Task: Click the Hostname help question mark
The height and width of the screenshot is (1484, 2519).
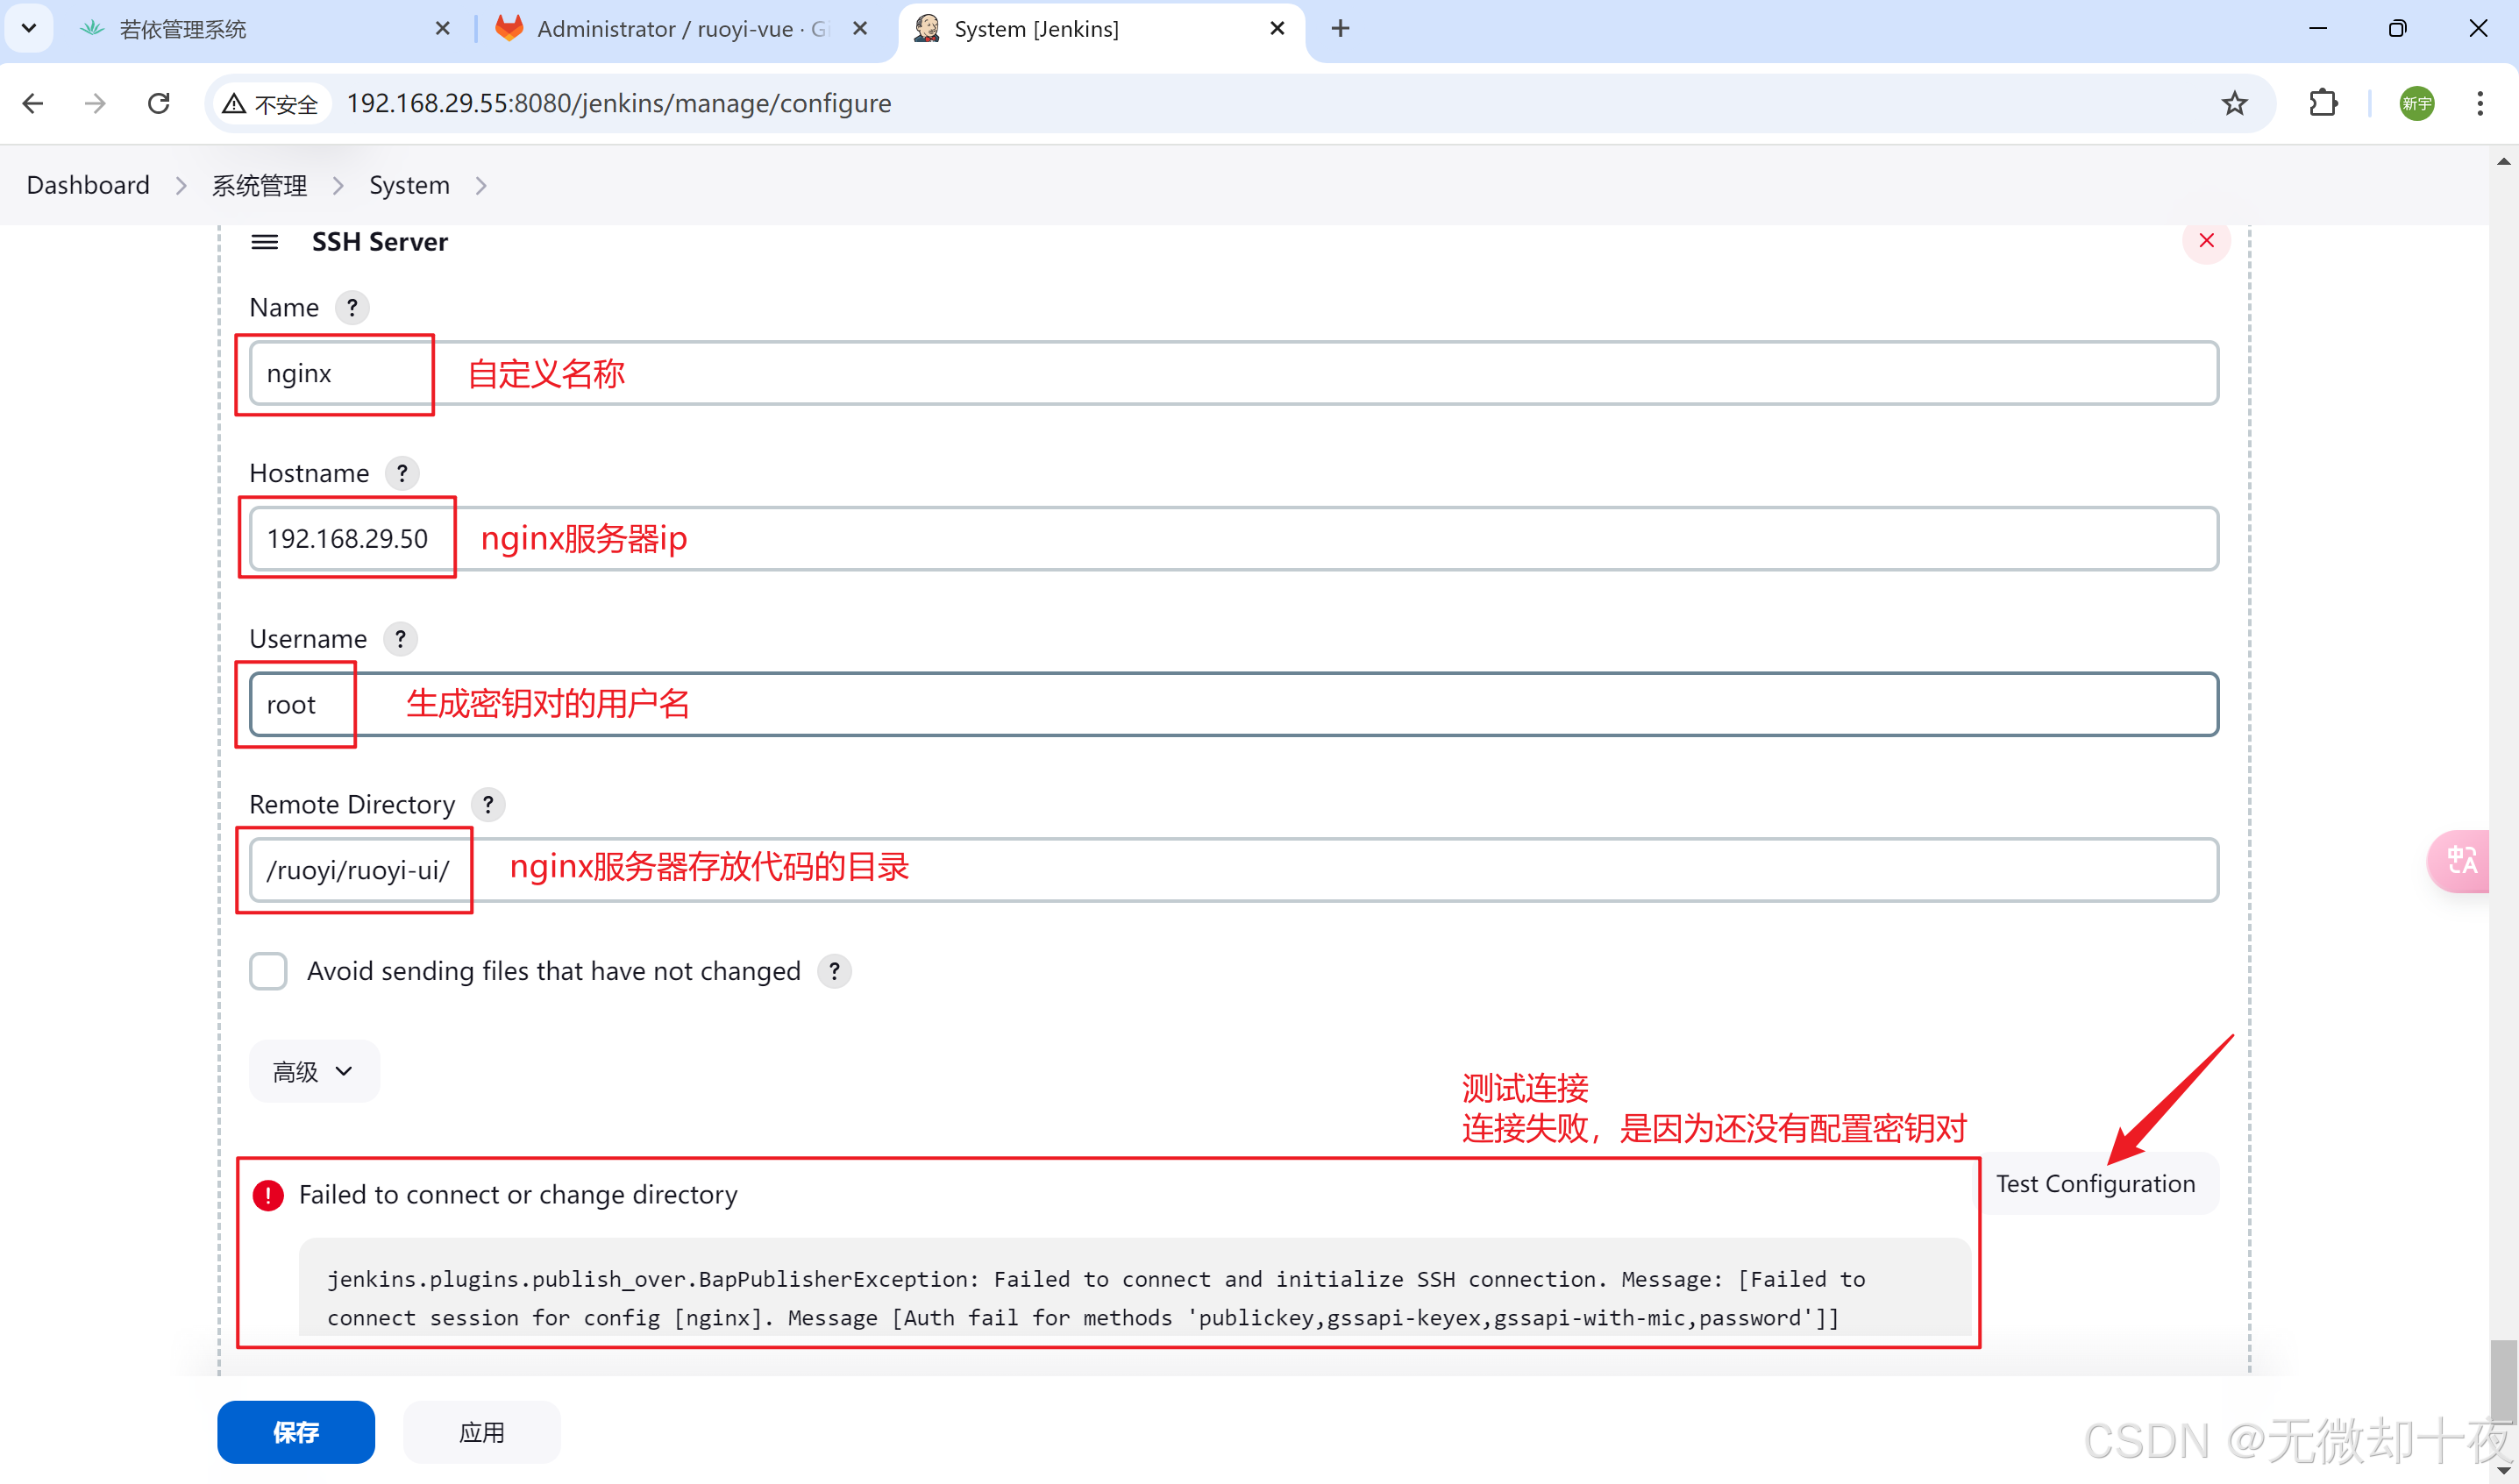Action: pyautogui.click(x=402, y=473)
